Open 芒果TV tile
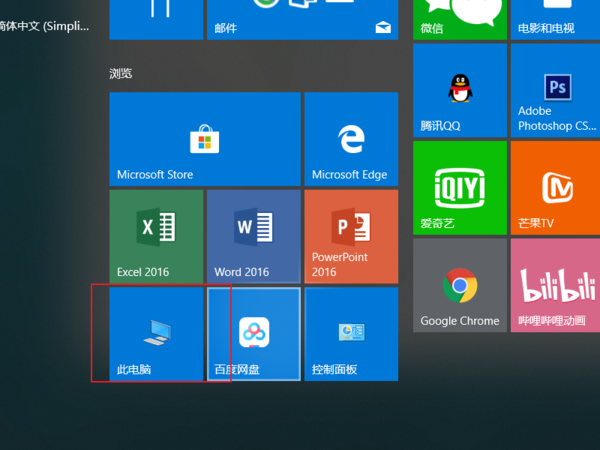This screenshot has height=450, width=600. 556,187
